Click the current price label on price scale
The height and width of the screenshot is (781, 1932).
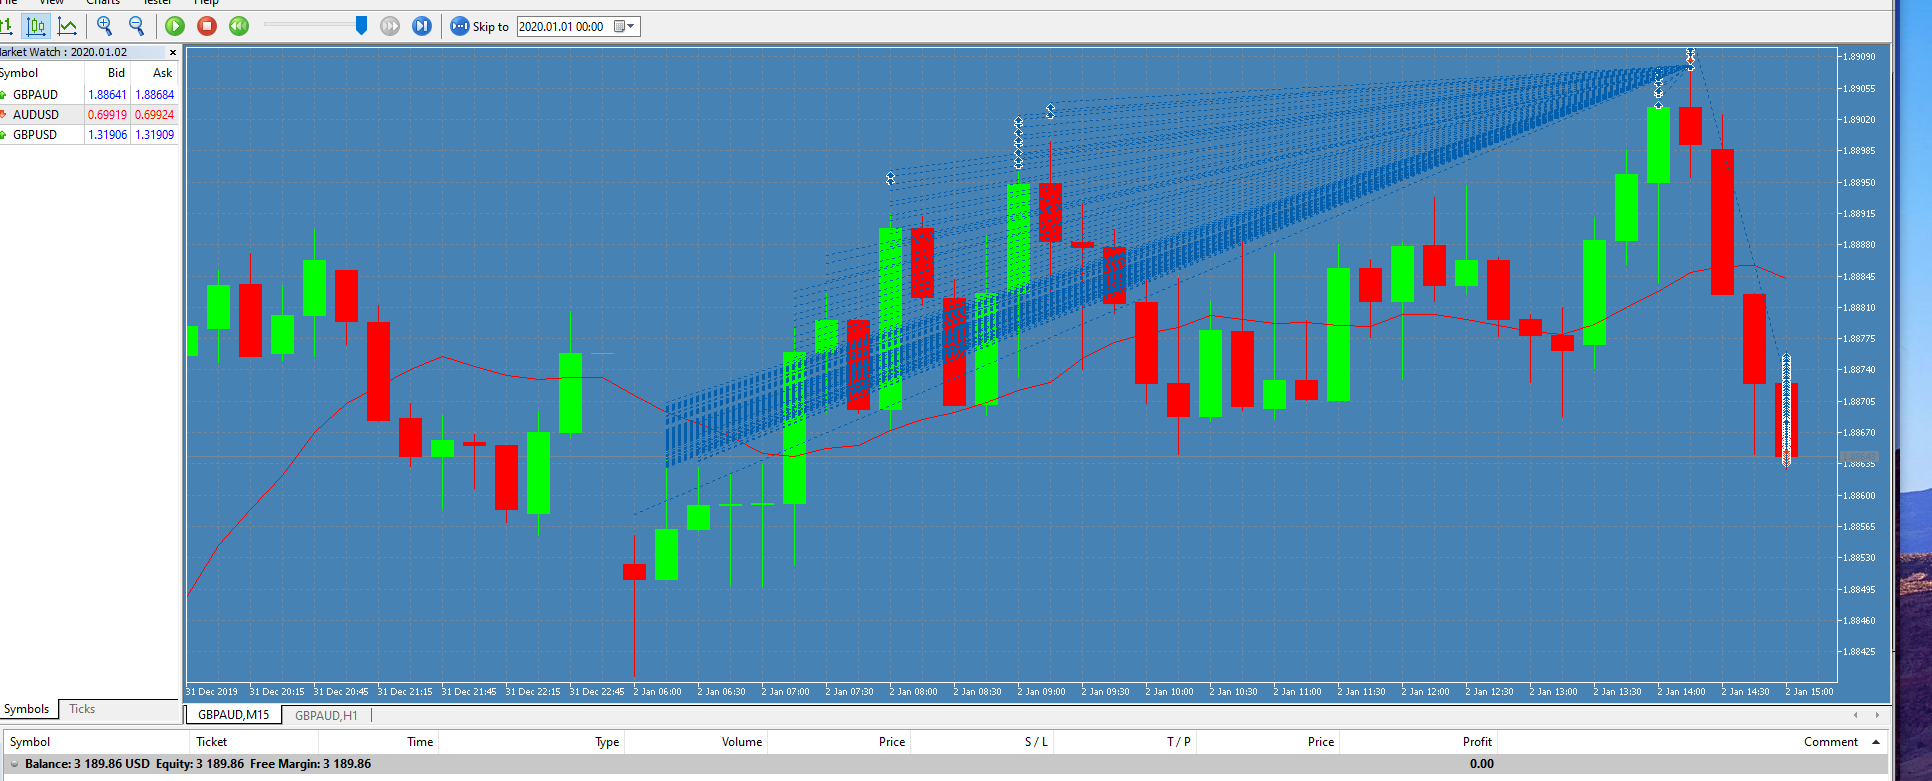(x=1859, y=457)
